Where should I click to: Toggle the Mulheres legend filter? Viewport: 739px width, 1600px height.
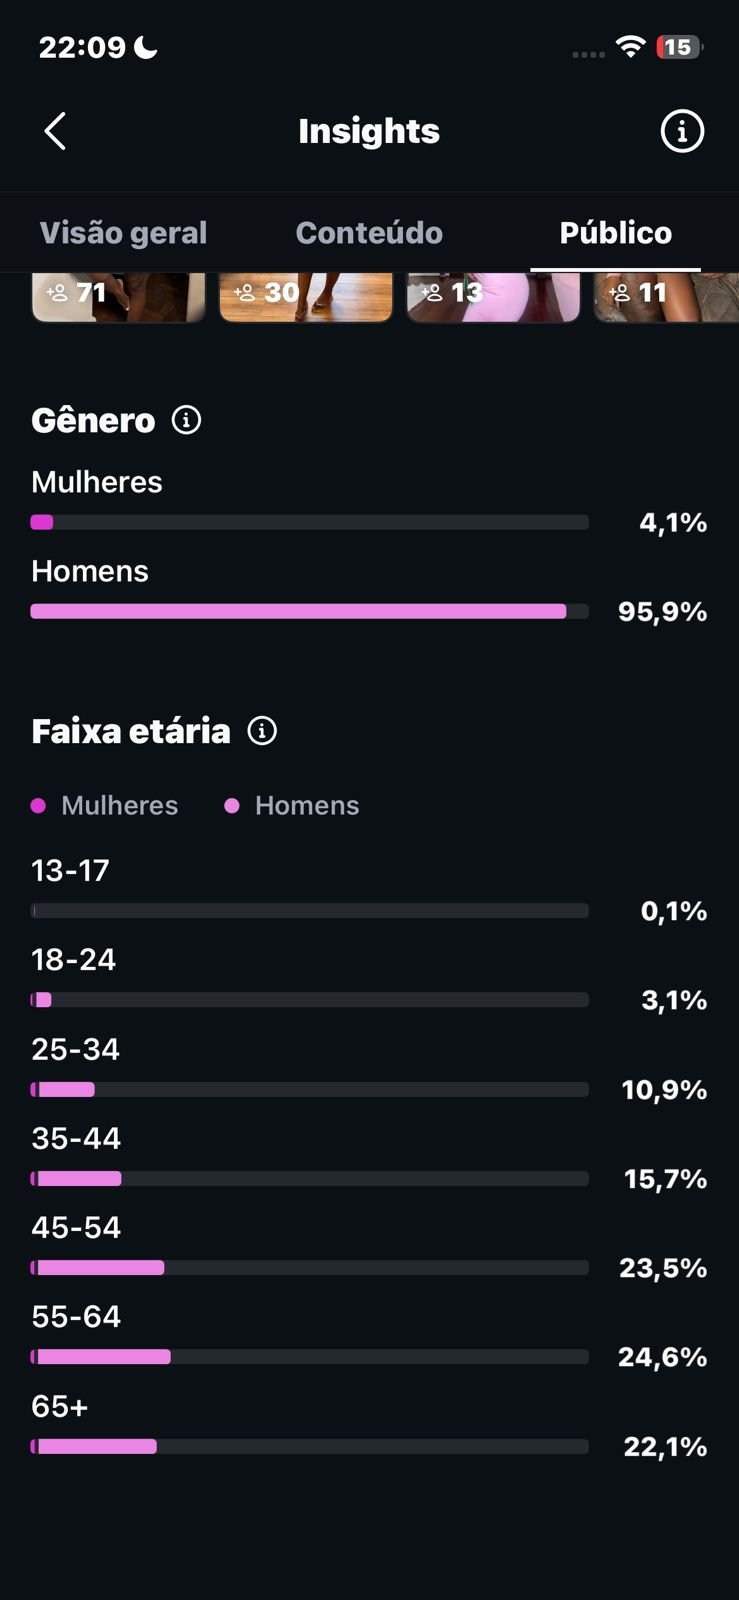105,805
